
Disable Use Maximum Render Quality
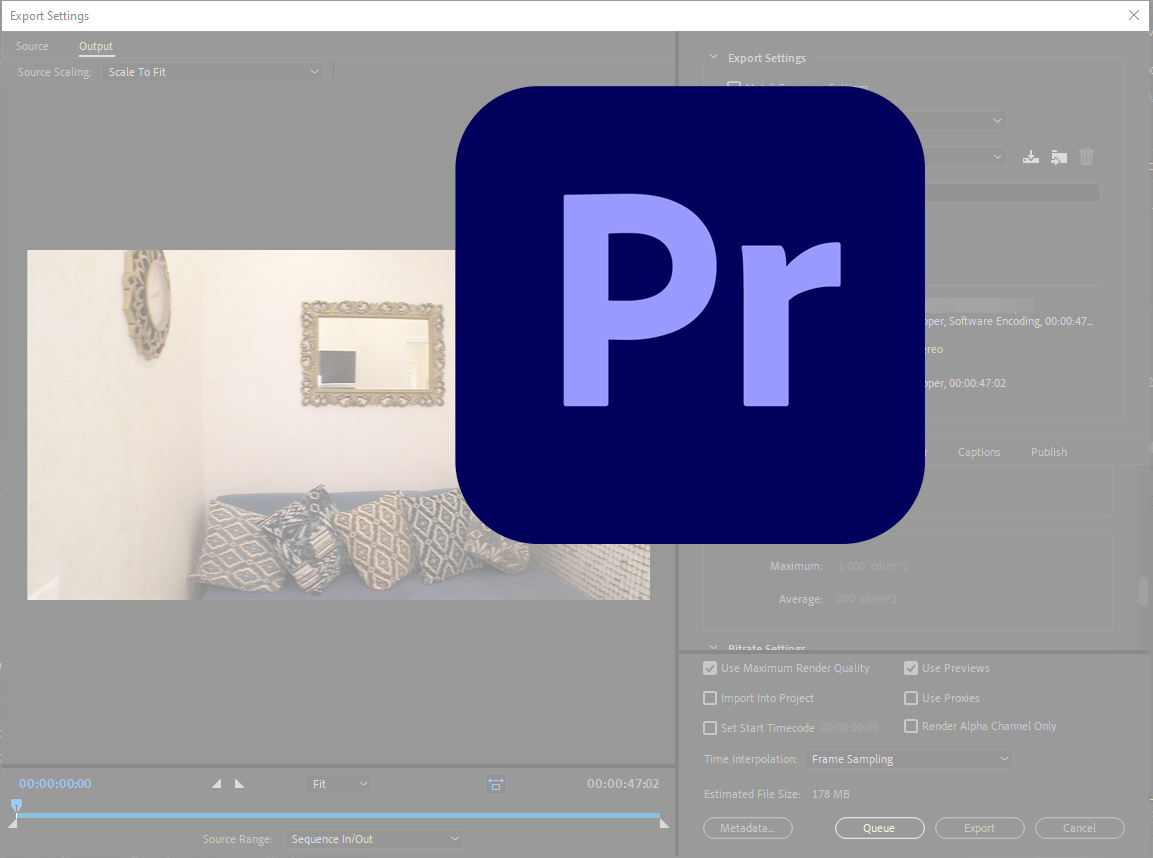[710, 668]
